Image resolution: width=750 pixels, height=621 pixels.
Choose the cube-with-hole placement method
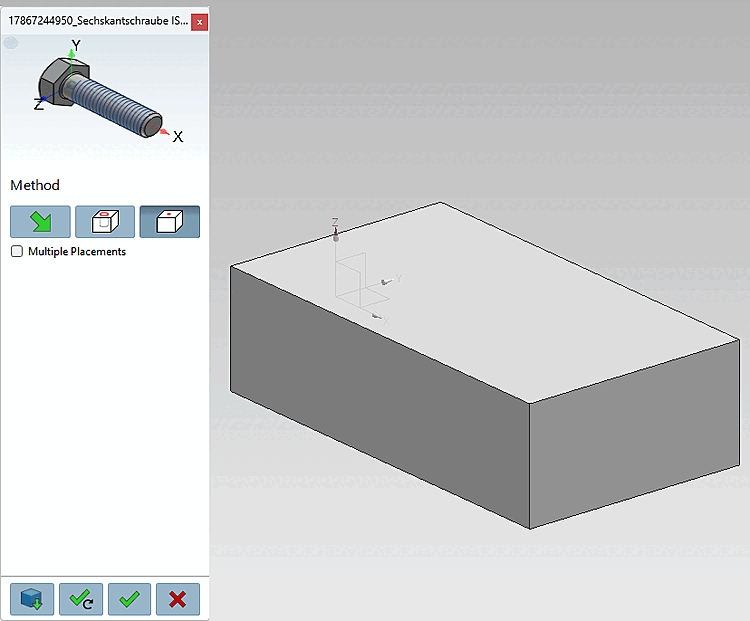click(x=105, y=222)
